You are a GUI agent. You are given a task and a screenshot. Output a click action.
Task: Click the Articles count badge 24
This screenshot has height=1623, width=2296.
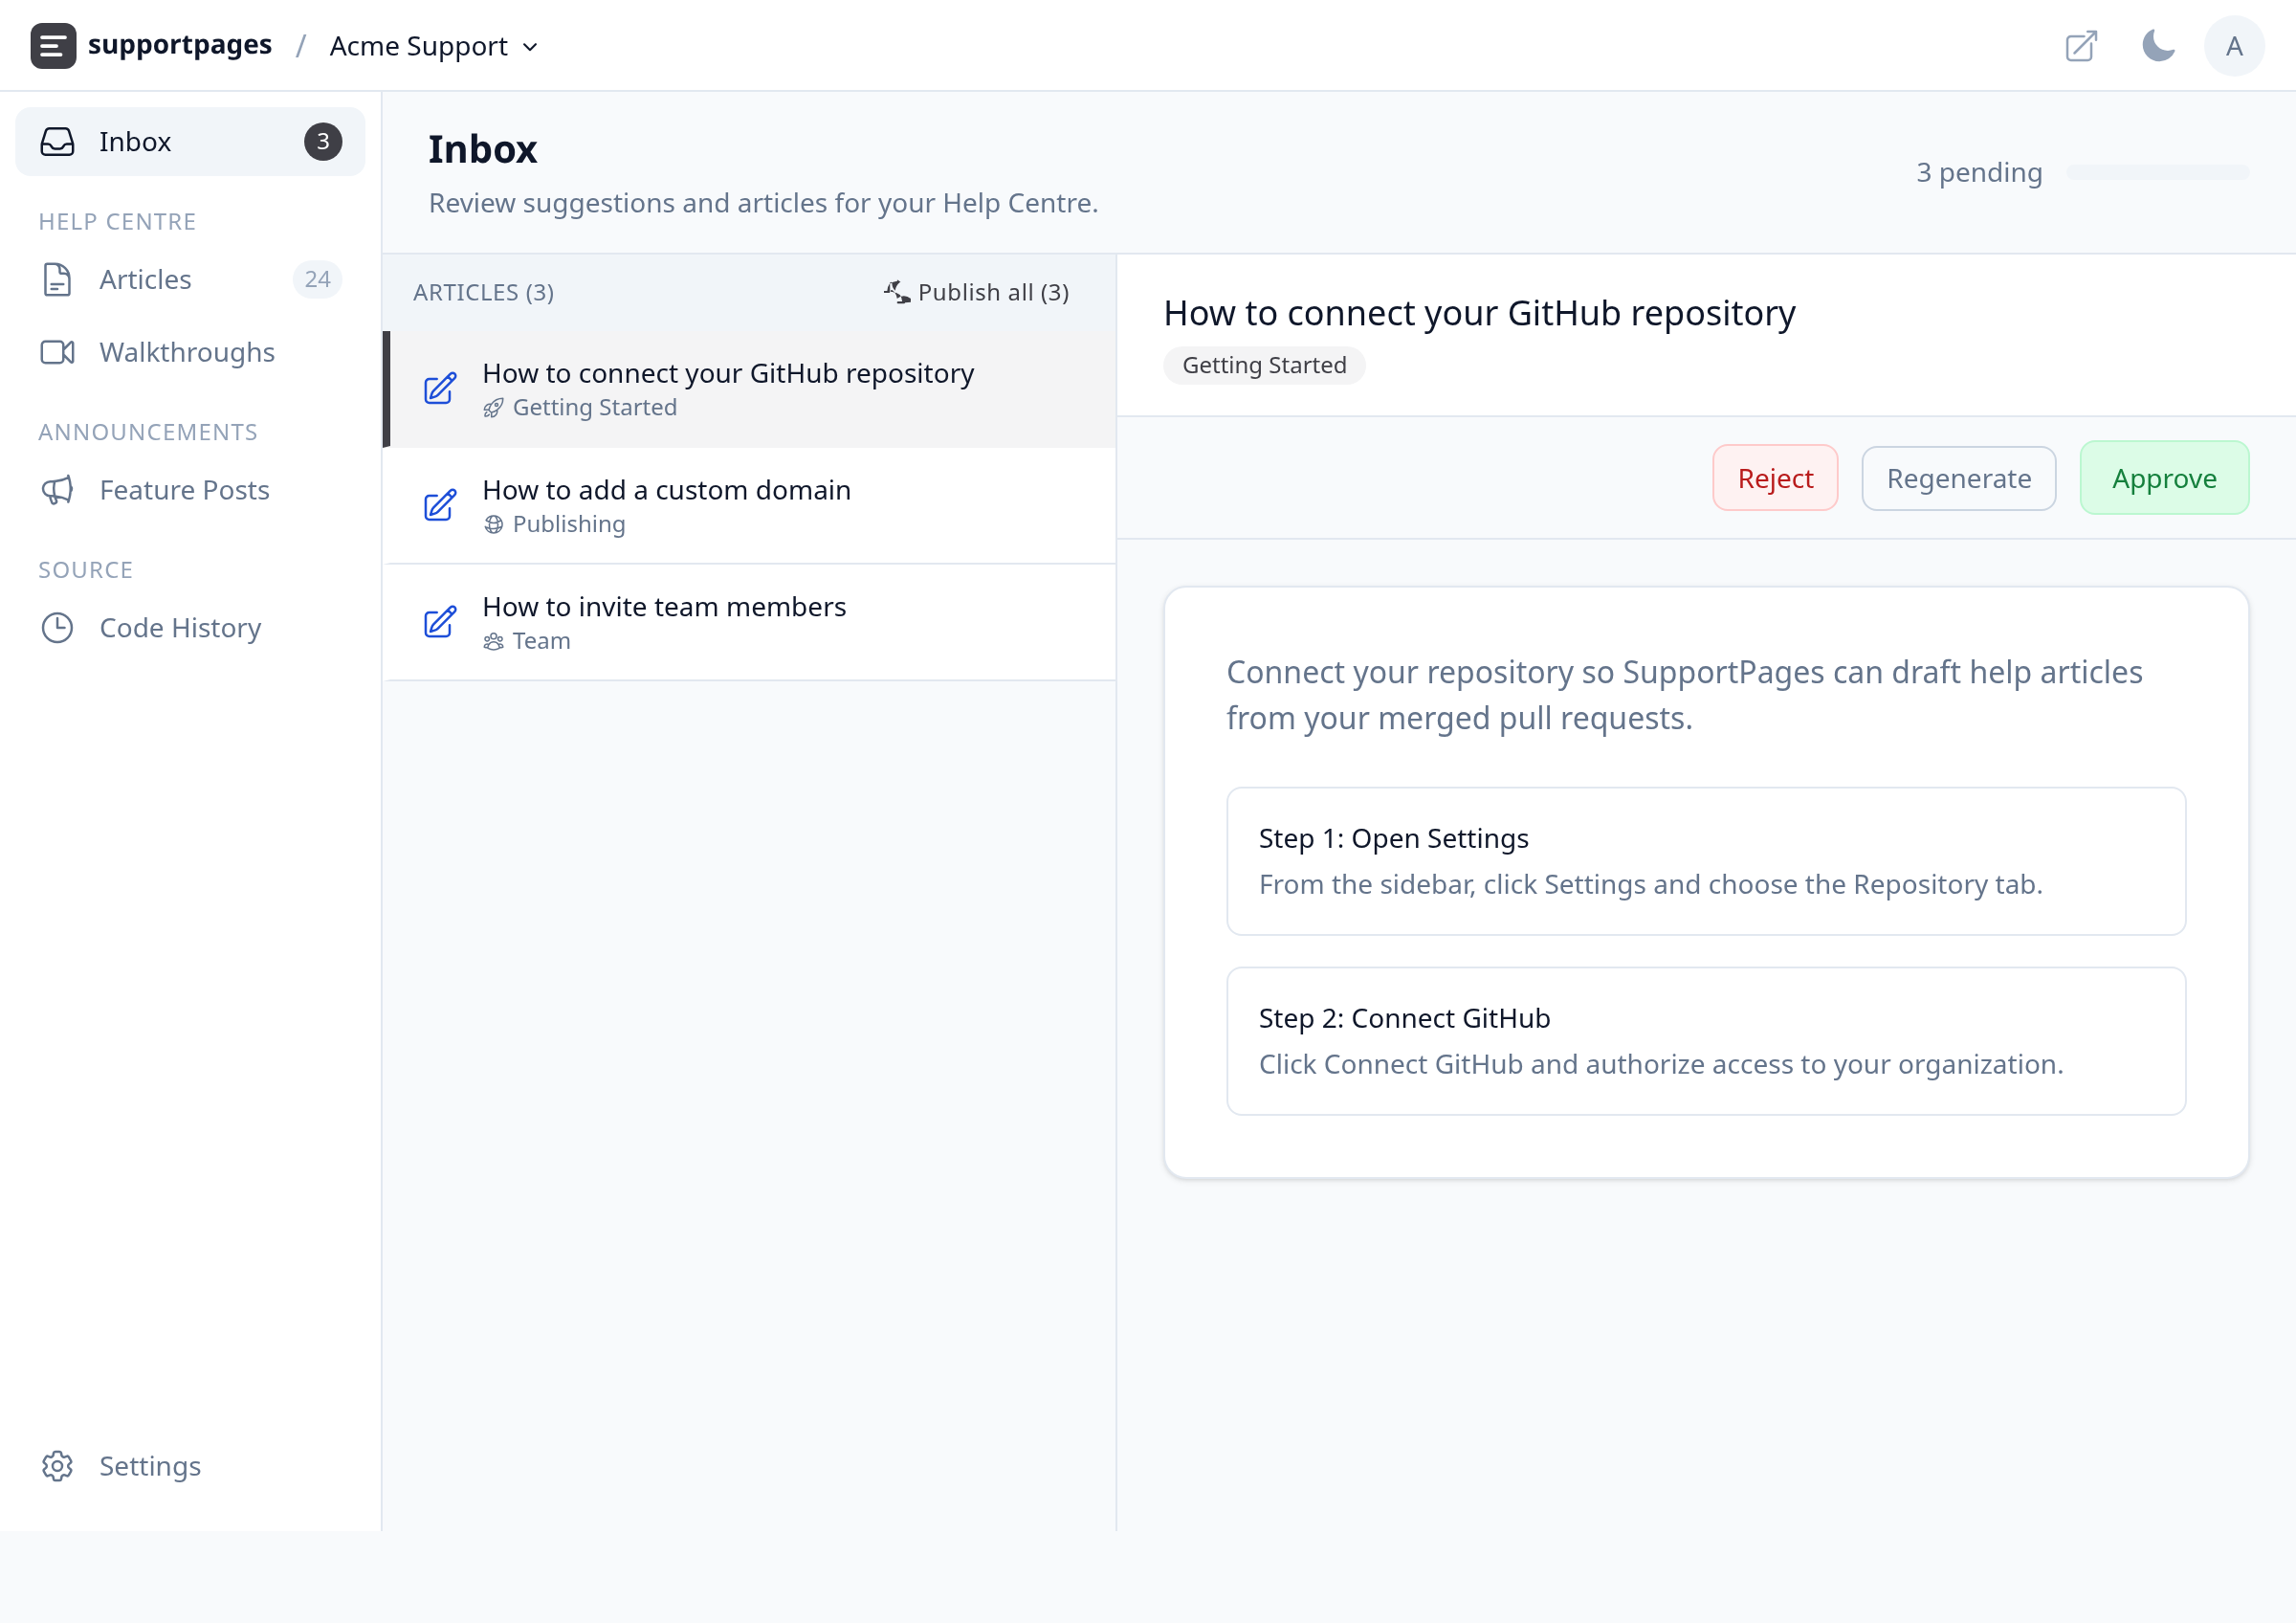(317, 279)
